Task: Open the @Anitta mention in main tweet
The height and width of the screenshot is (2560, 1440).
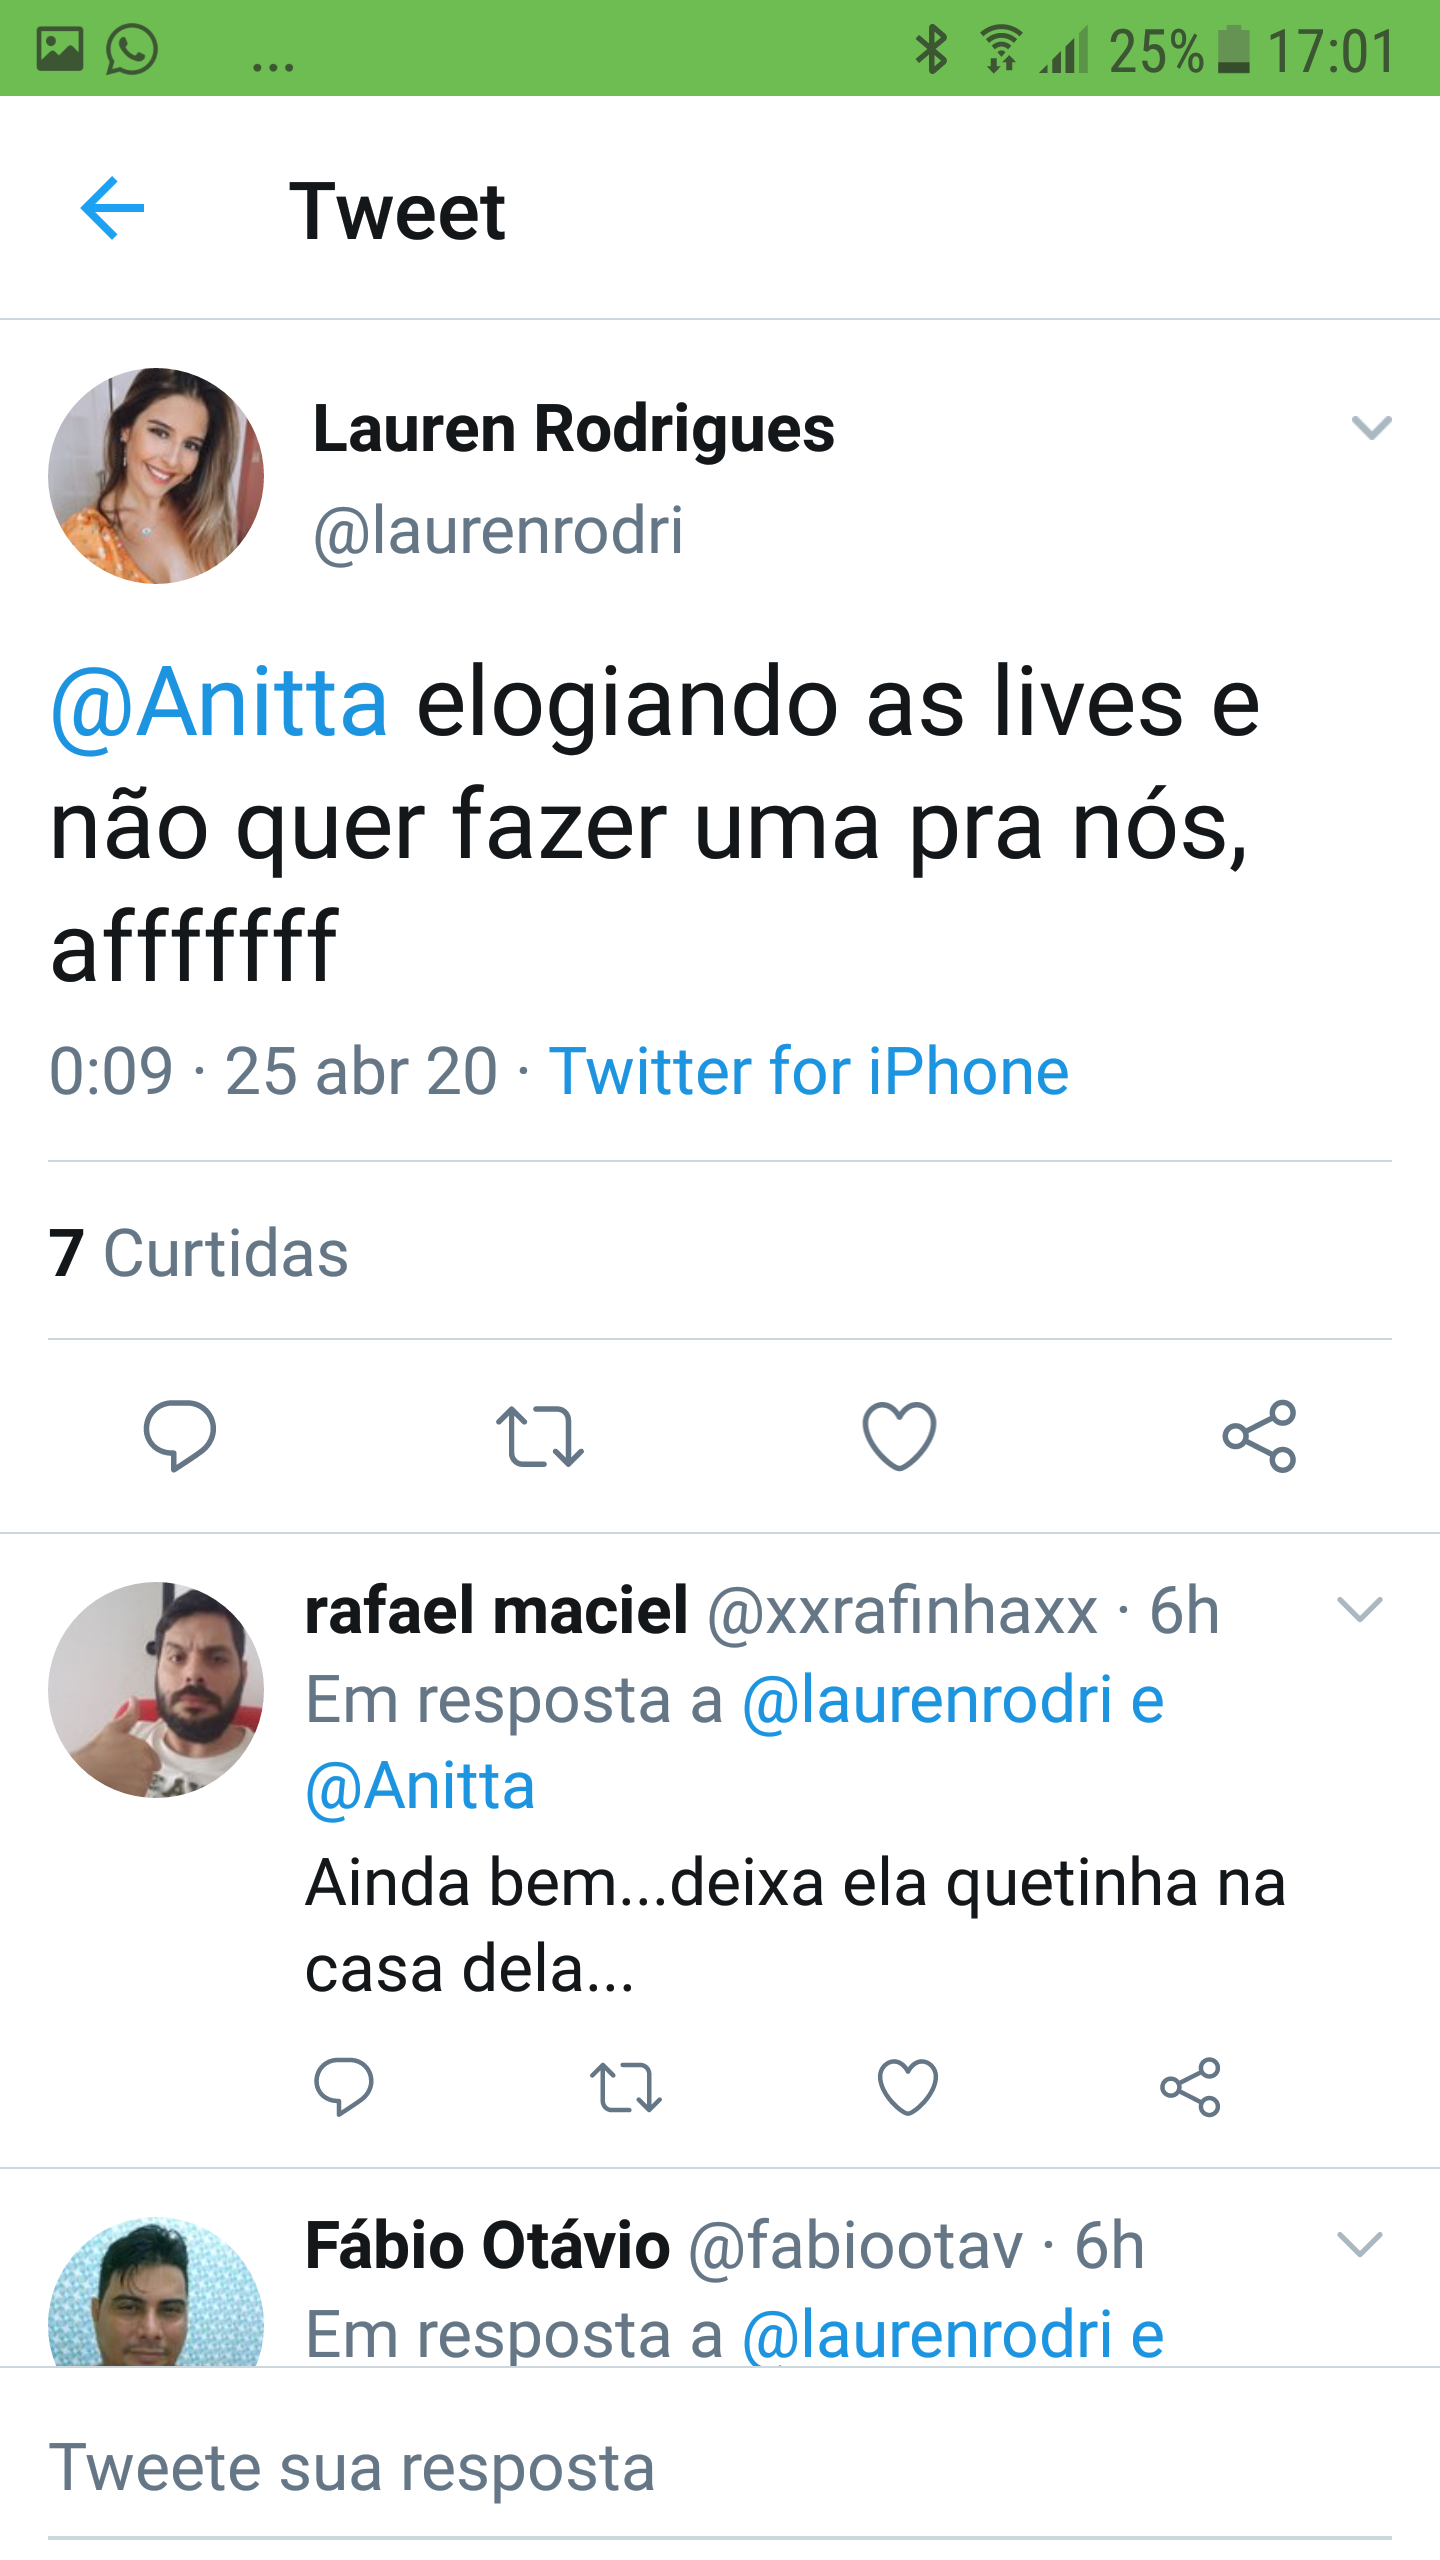Action: point(219,703)
